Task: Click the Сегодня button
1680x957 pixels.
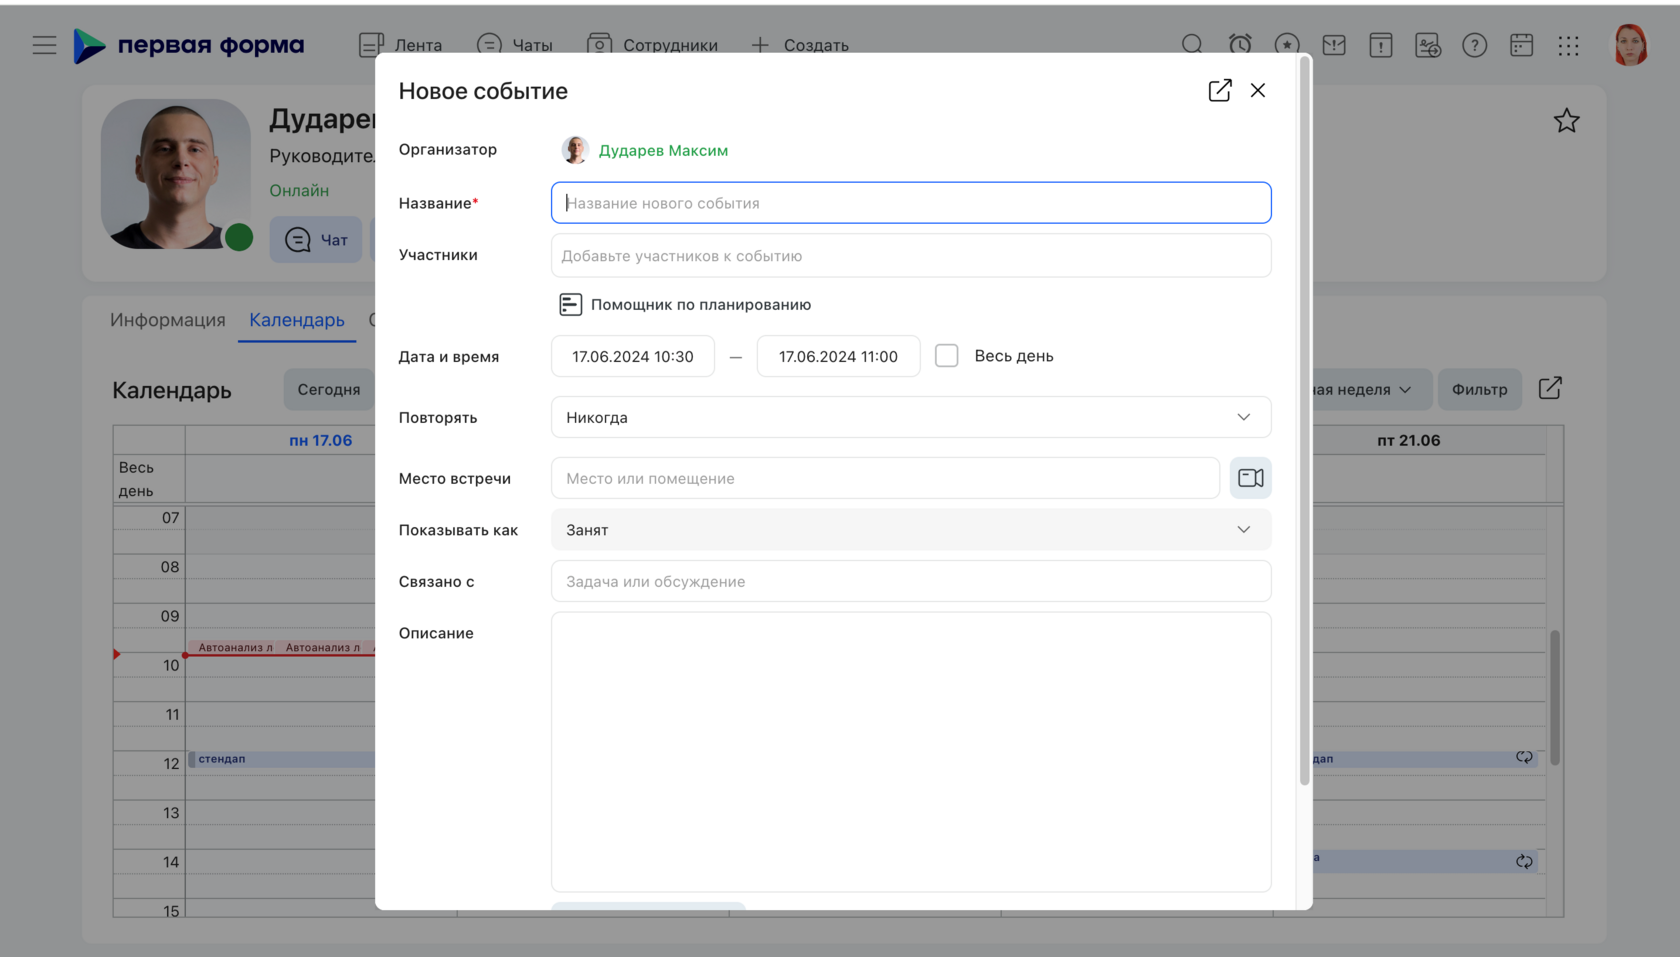Action: click(329, 389)
